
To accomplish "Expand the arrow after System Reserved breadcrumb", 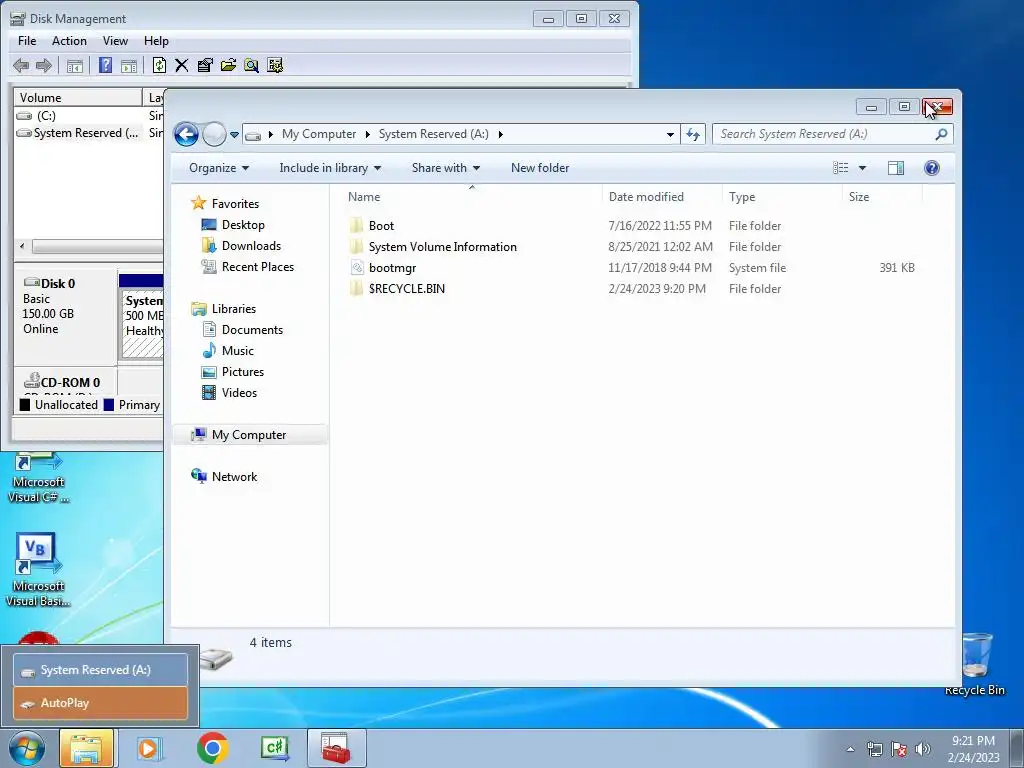I will [501, 135].
